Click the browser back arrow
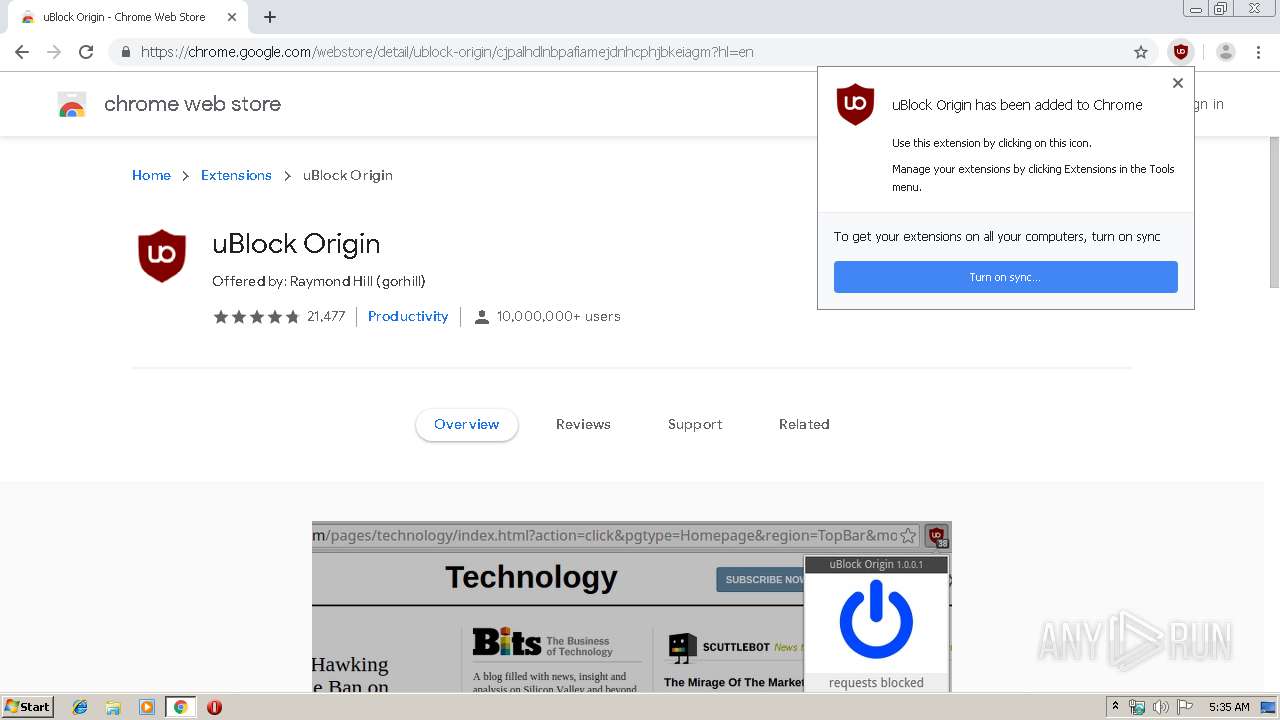 point(22,52)
